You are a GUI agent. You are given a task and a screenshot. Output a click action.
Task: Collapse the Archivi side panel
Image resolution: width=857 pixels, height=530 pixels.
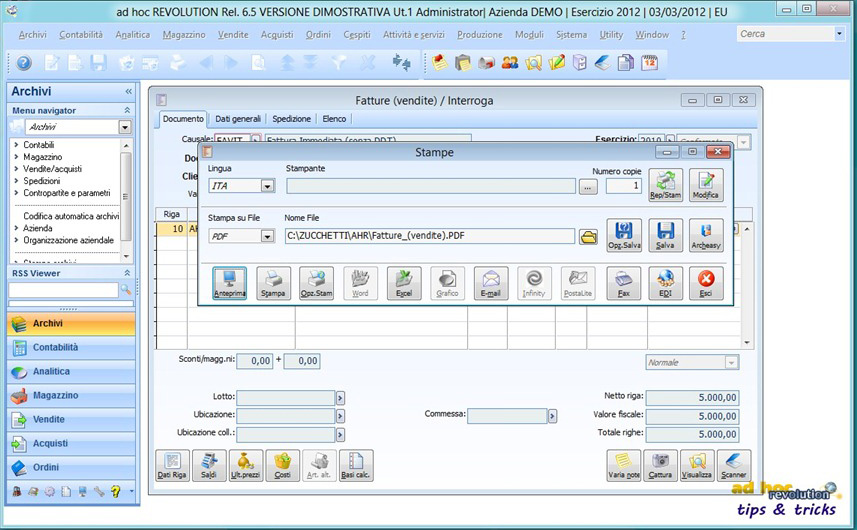click(x=128, y=91)
